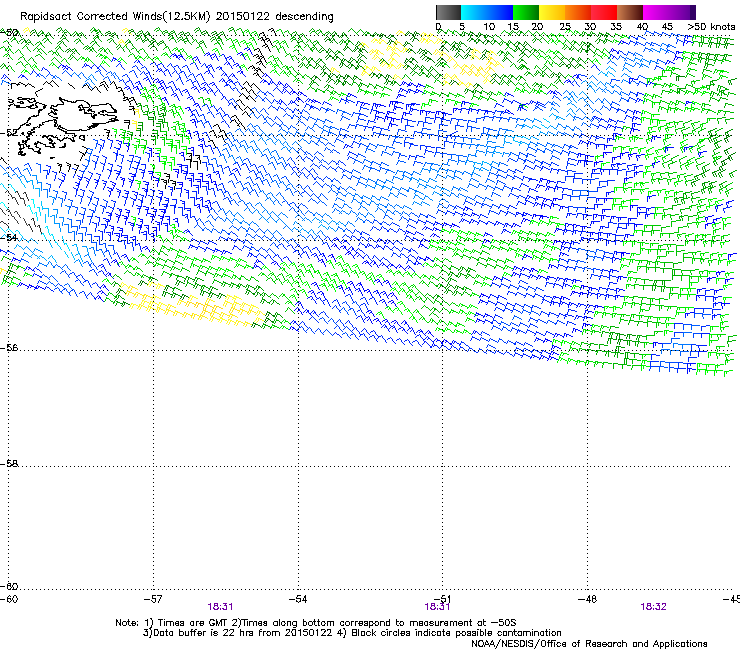Click the -54 latitude axis label
This screenshot has height=650, width=740.
(9, 237)
